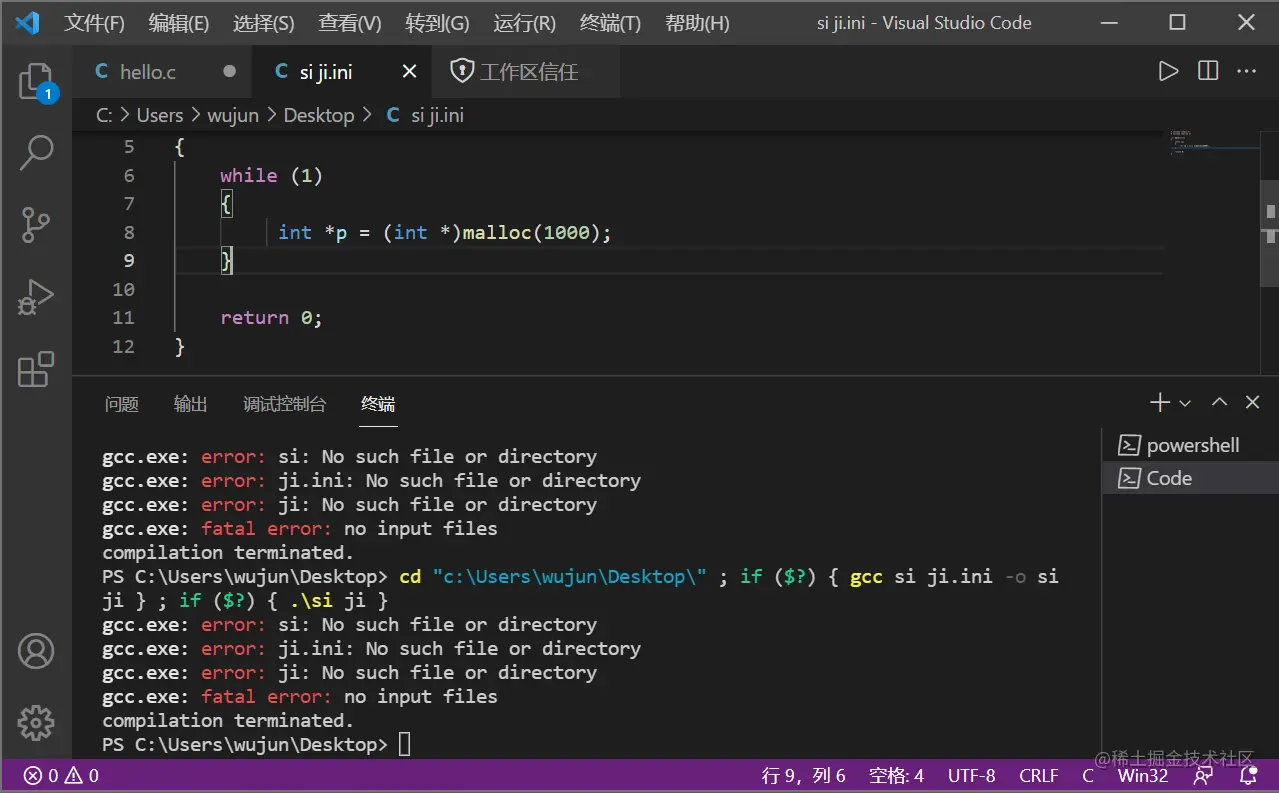The image size is (1279, 793).
Task: Click the unsaved dot on hello.c tab
Action: coord(229,72)
